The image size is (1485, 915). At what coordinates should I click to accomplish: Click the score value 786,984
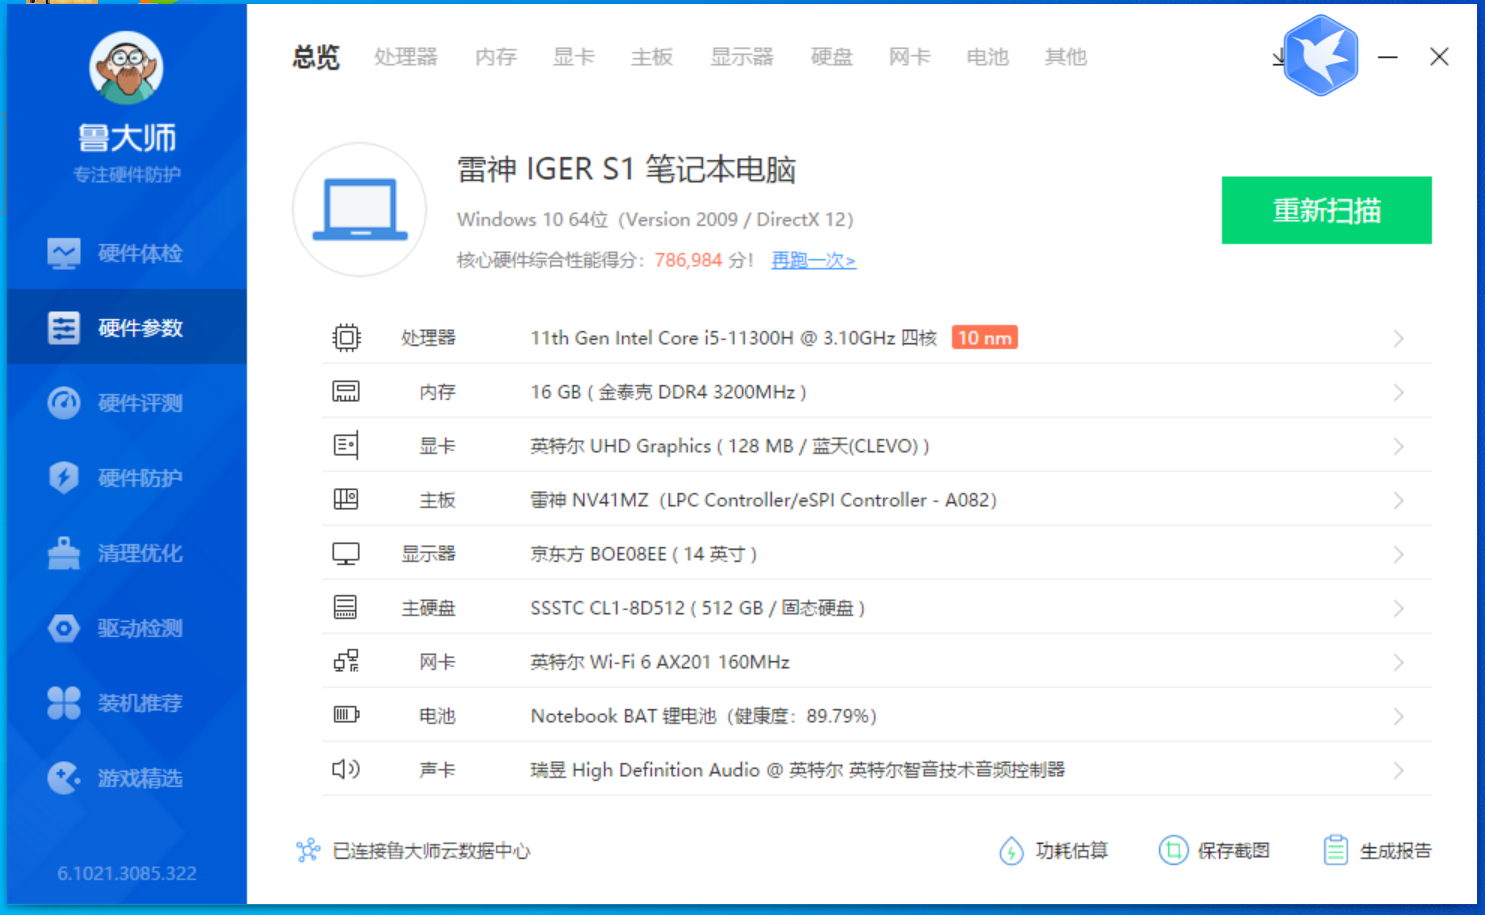[x=688, y=260]
